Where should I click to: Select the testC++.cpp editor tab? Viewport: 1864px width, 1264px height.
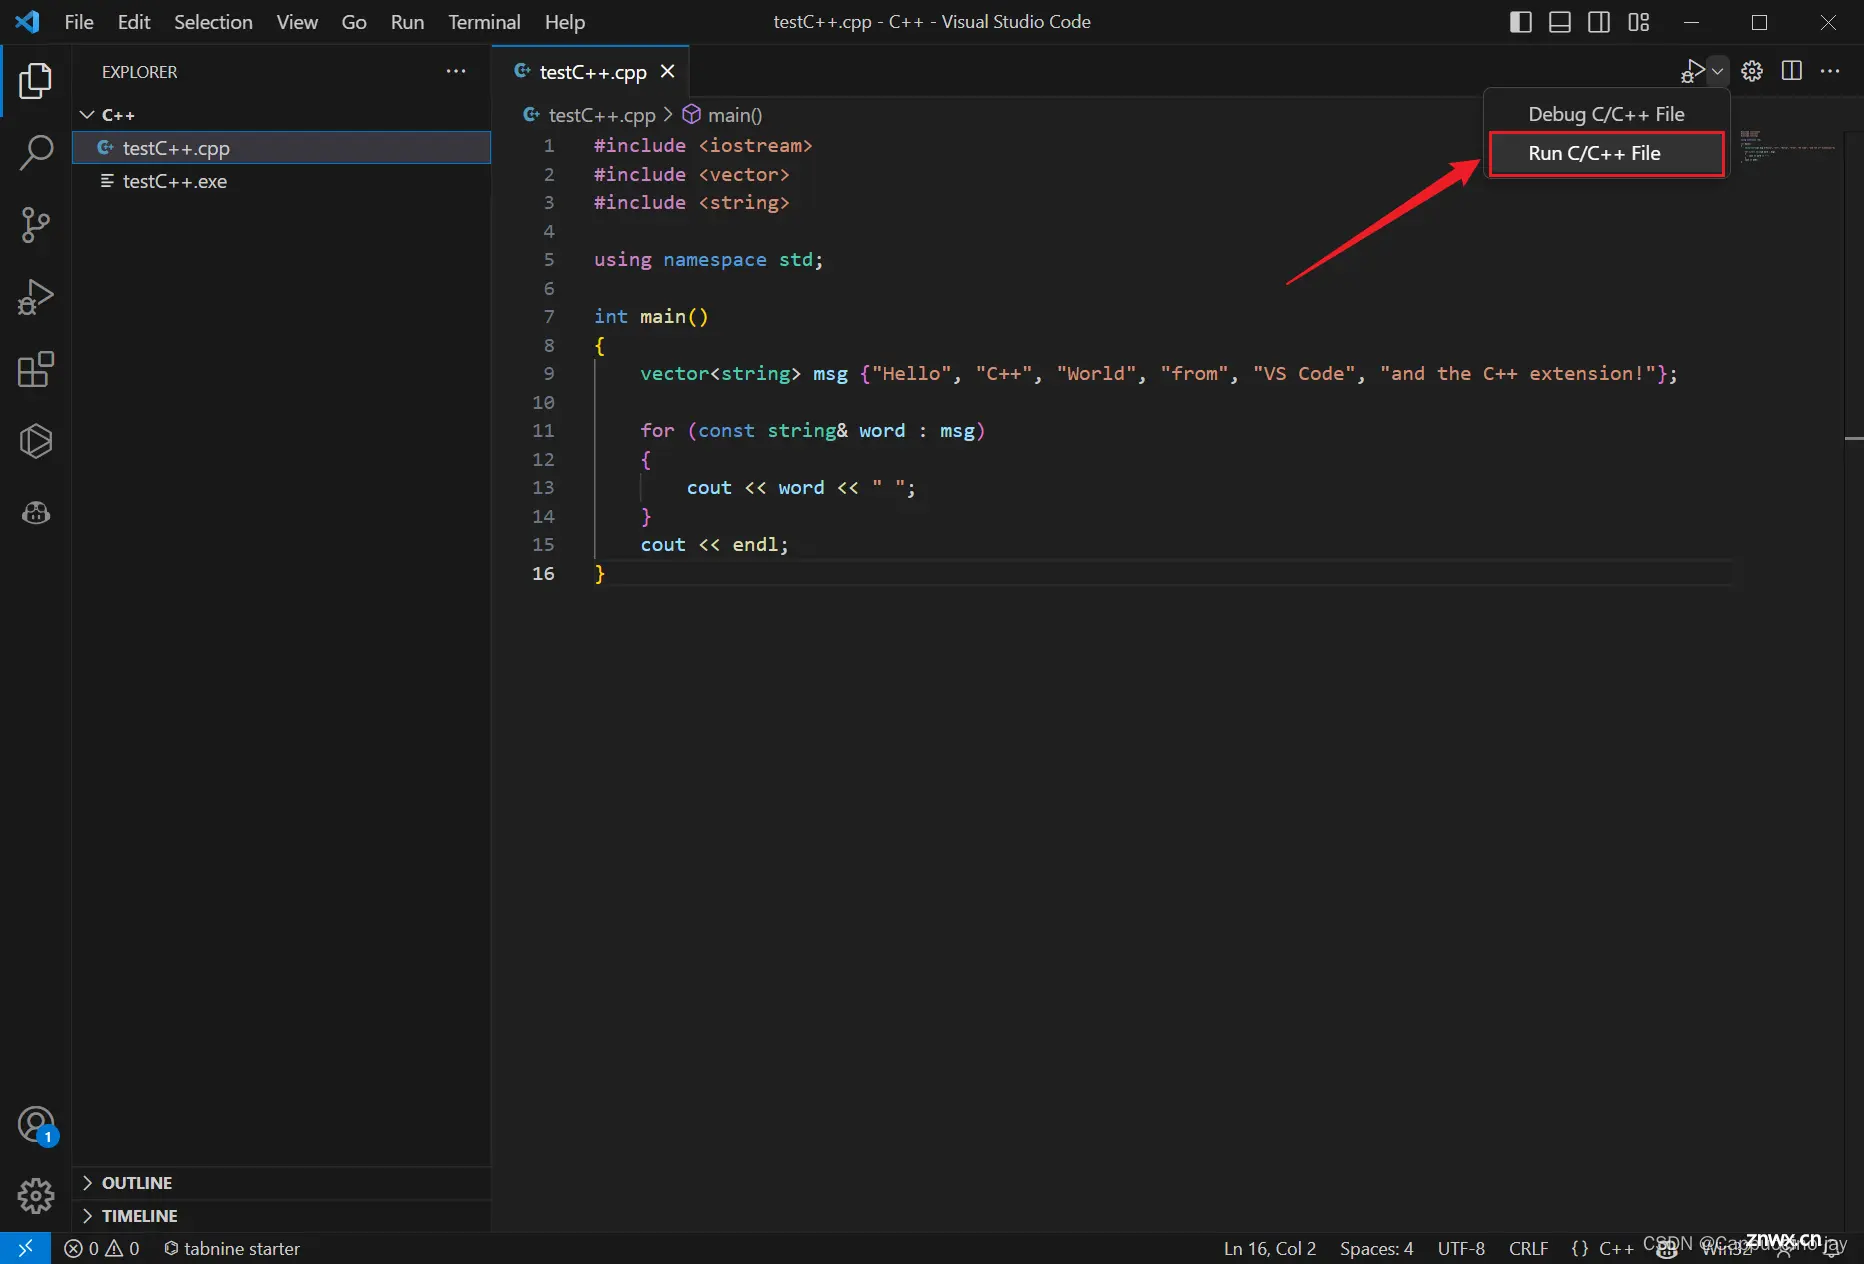592,72
